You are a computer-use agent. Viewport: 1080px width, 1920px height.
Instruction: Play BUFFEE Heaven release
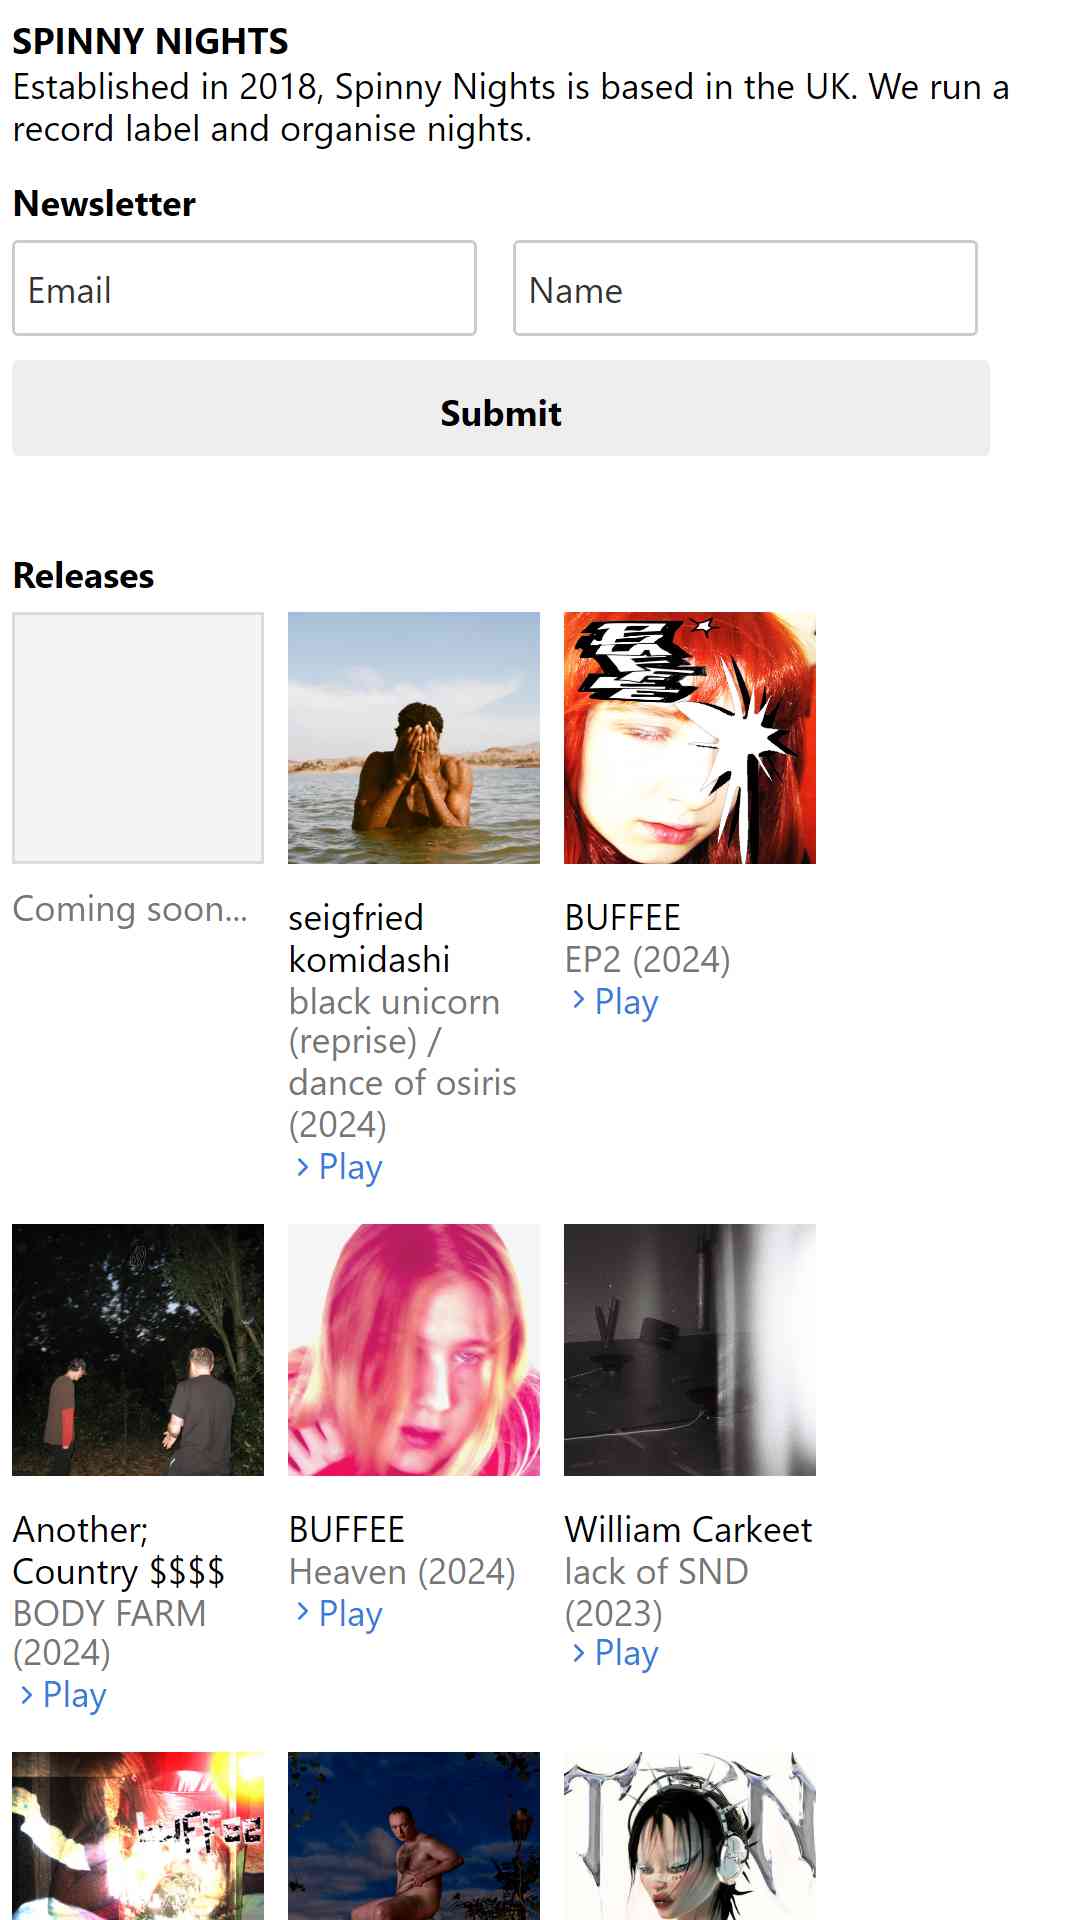point(339,1613)
